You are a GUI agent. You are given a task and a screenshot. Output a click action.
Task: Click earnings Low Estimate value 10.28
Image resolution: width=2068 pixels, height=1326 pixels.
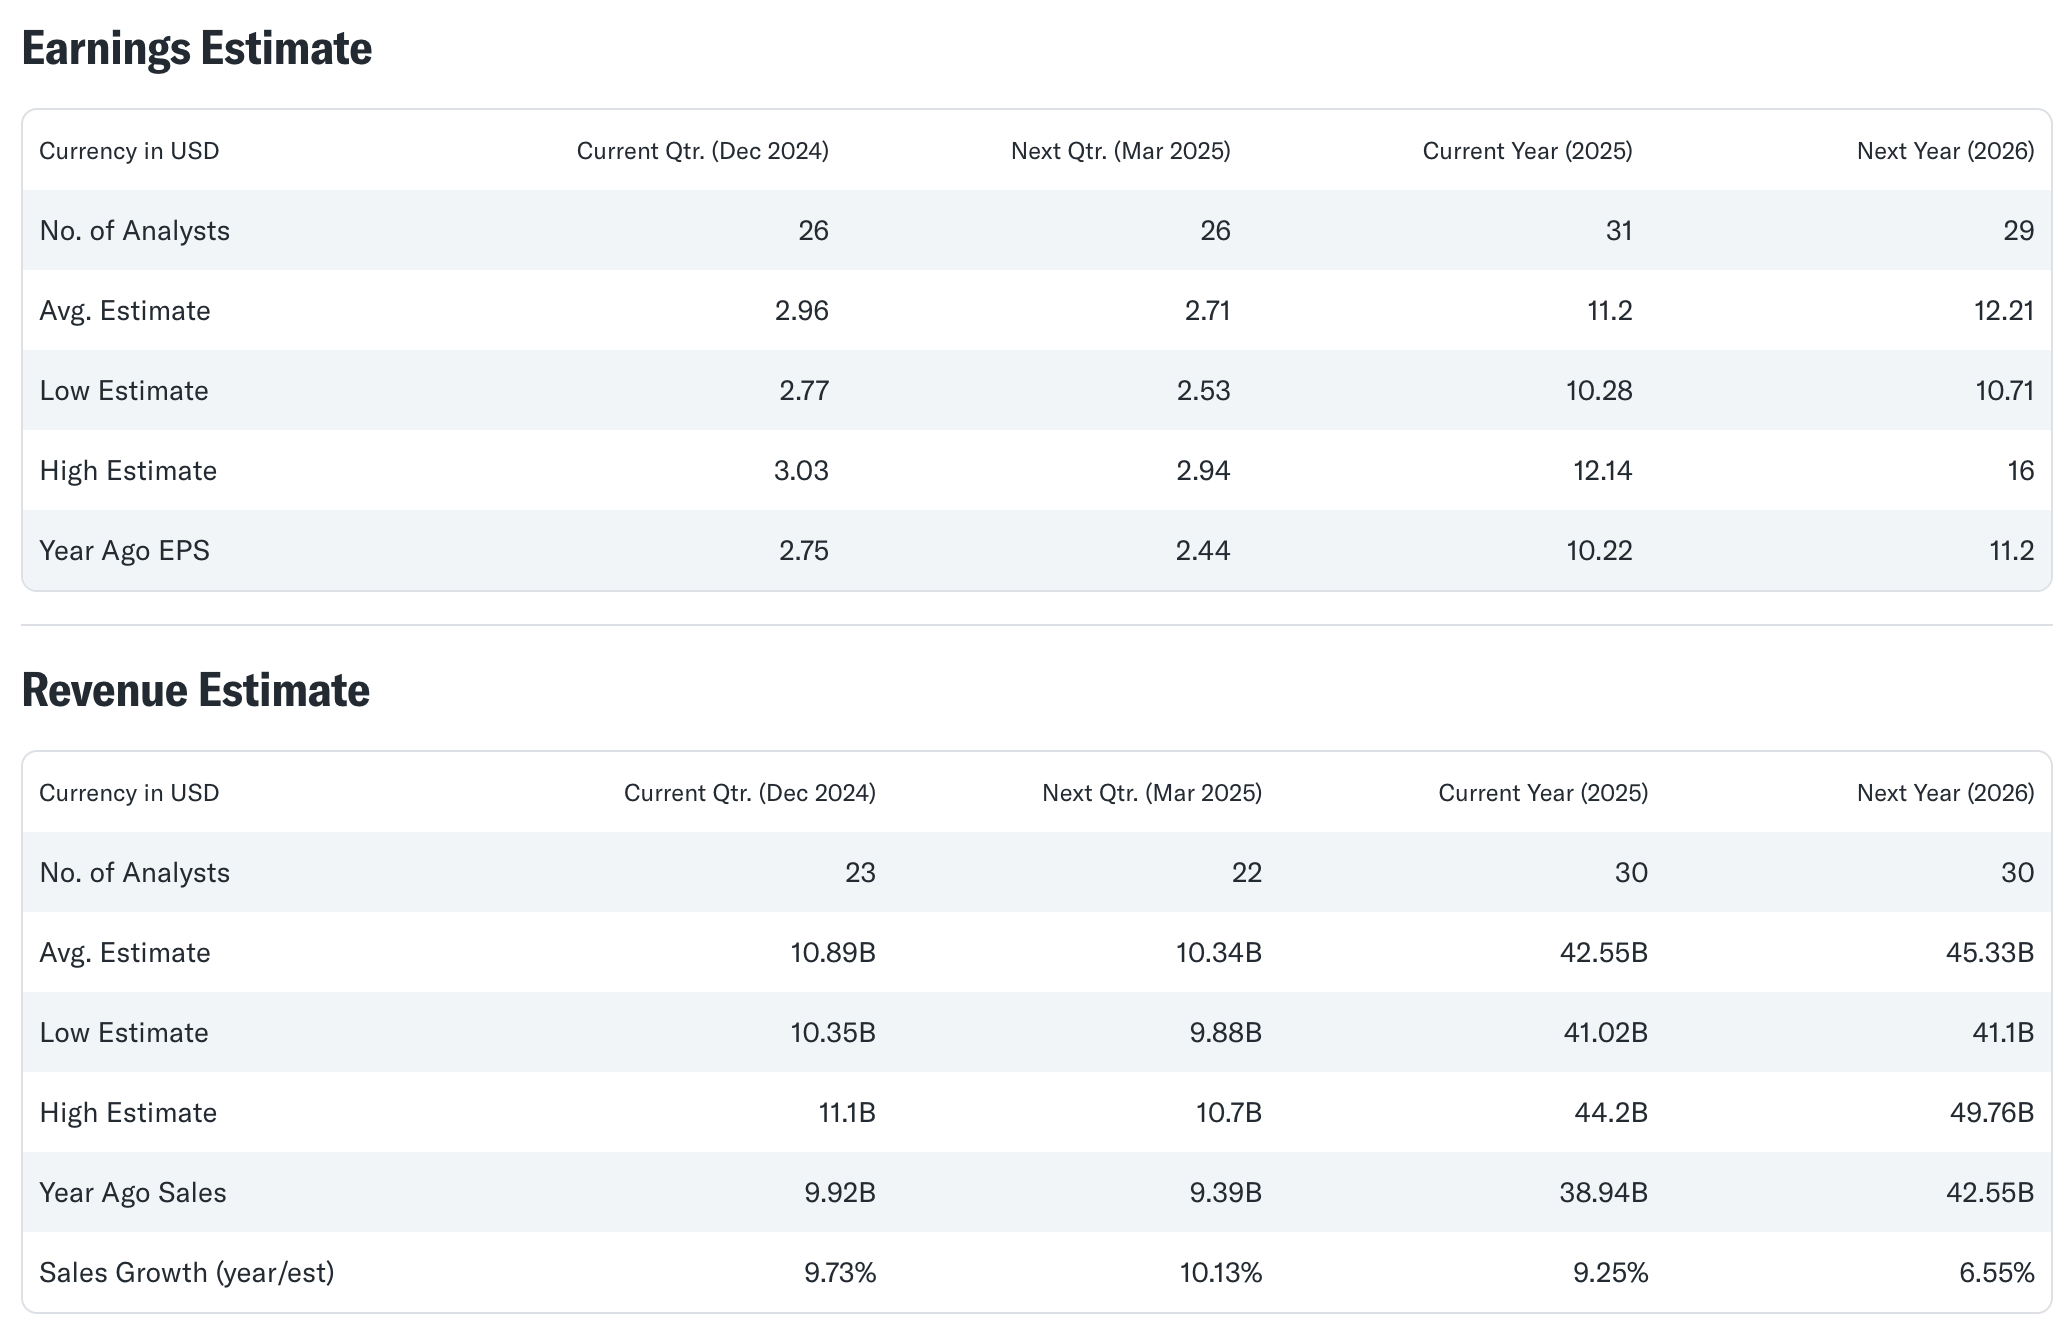1598,391
